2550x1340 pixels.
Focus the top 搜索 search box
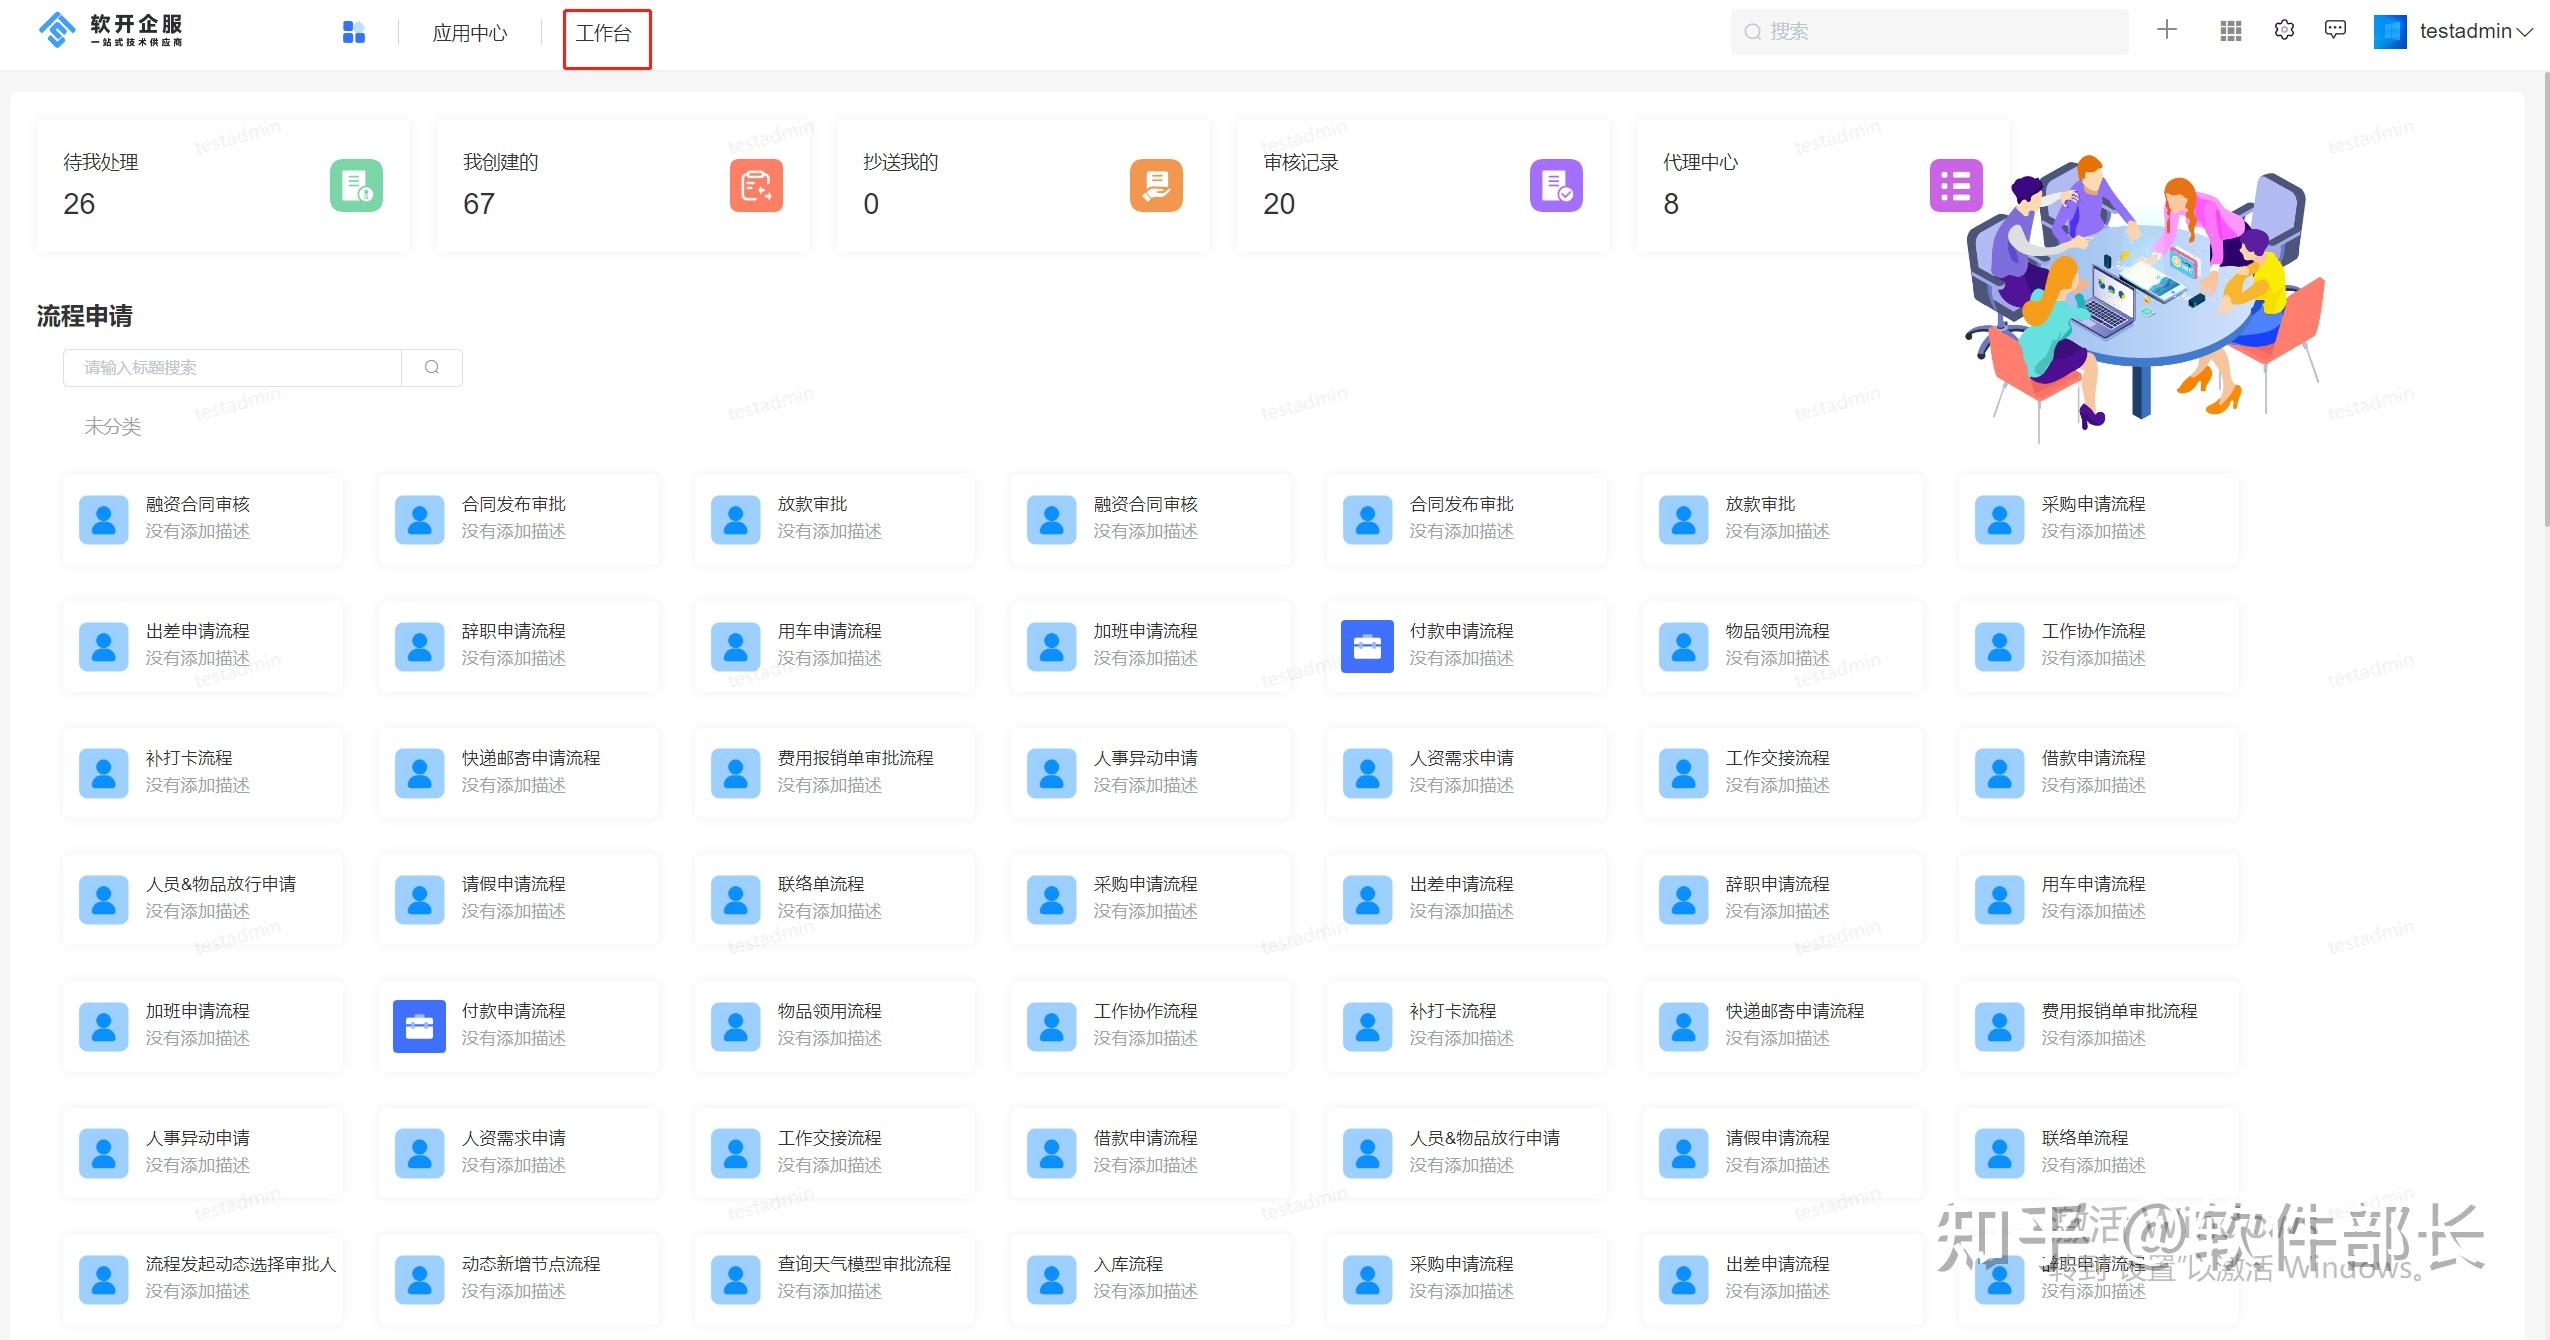[x=1929, y=32]
